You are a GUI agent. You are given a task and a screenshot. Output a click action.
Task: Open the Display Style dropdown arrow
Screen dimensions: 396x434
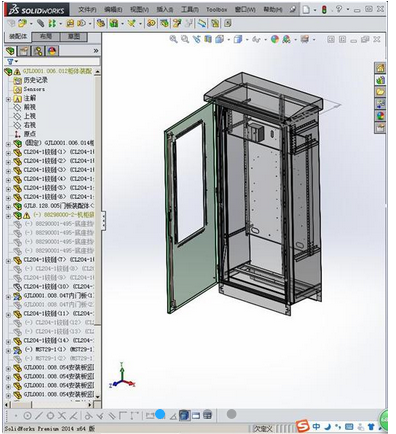tap(247, 40)
